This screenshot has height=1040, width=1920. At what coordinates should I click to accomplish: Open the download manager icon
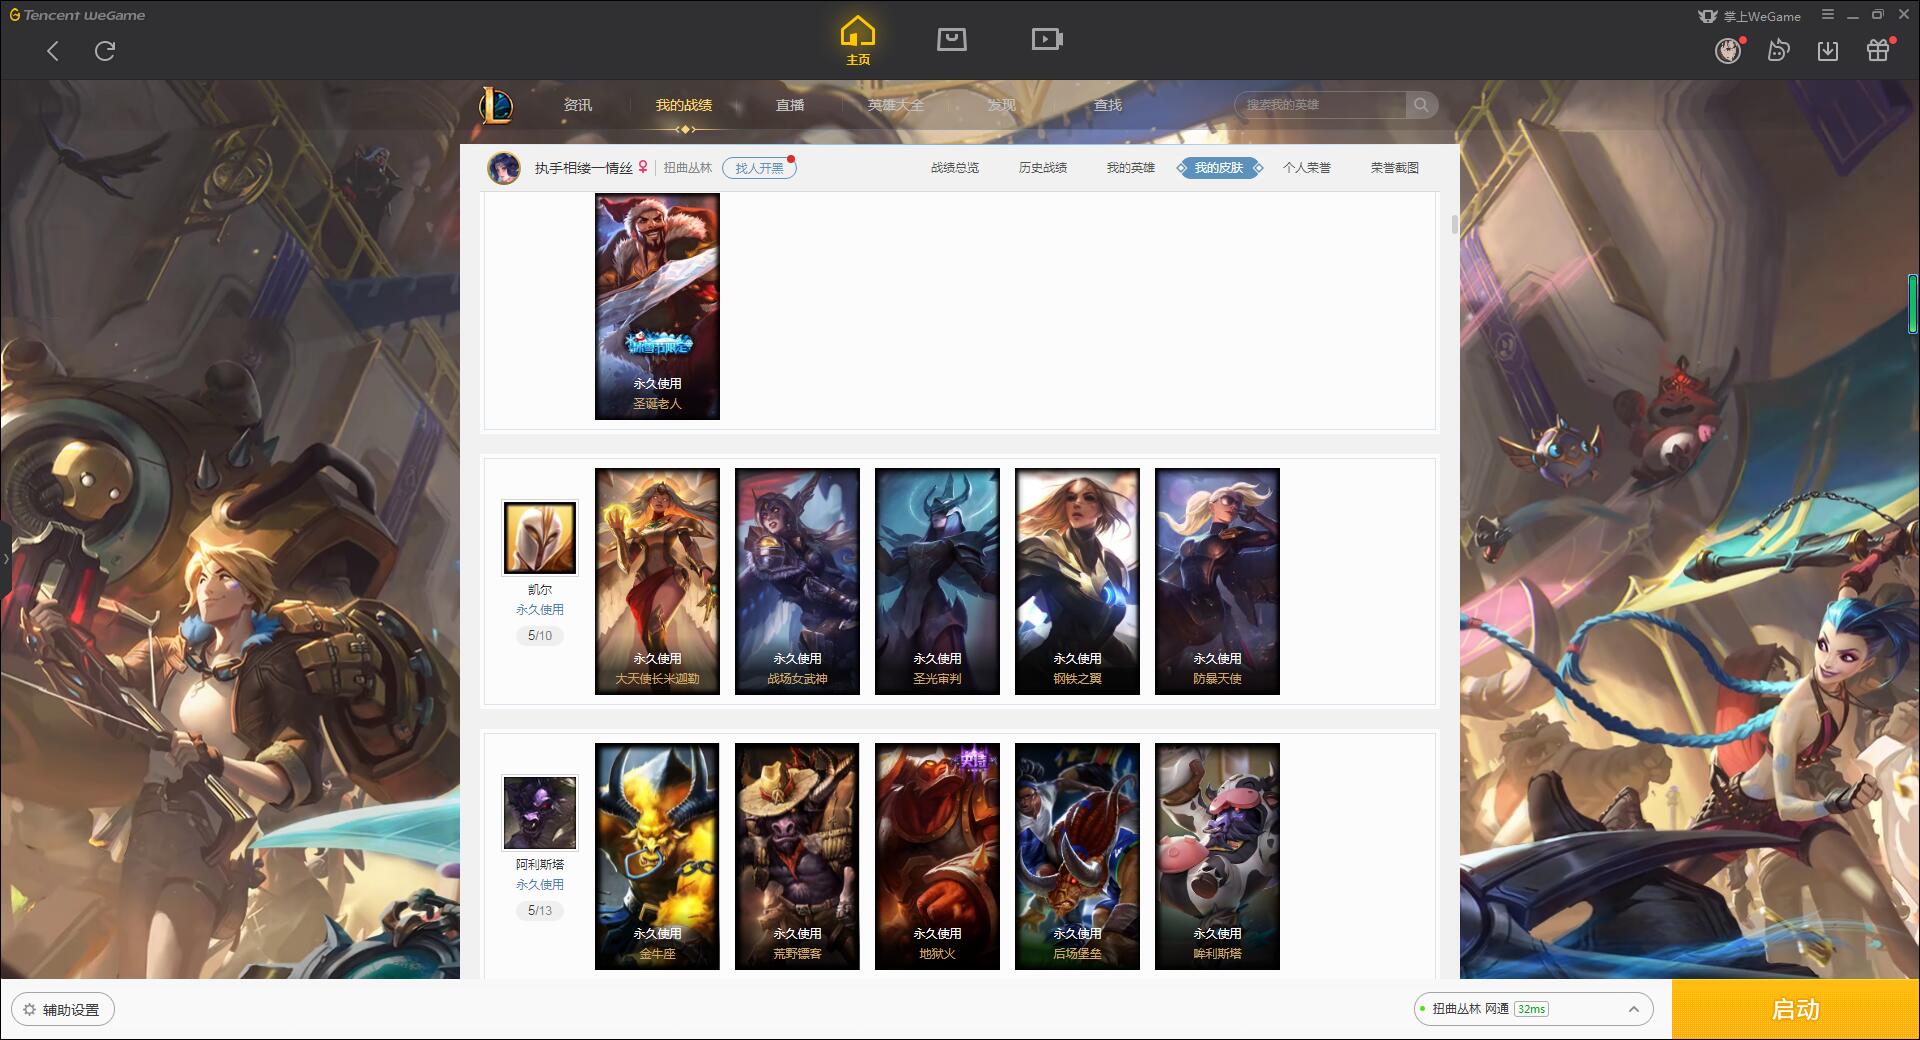click(x=1828, y=50)
